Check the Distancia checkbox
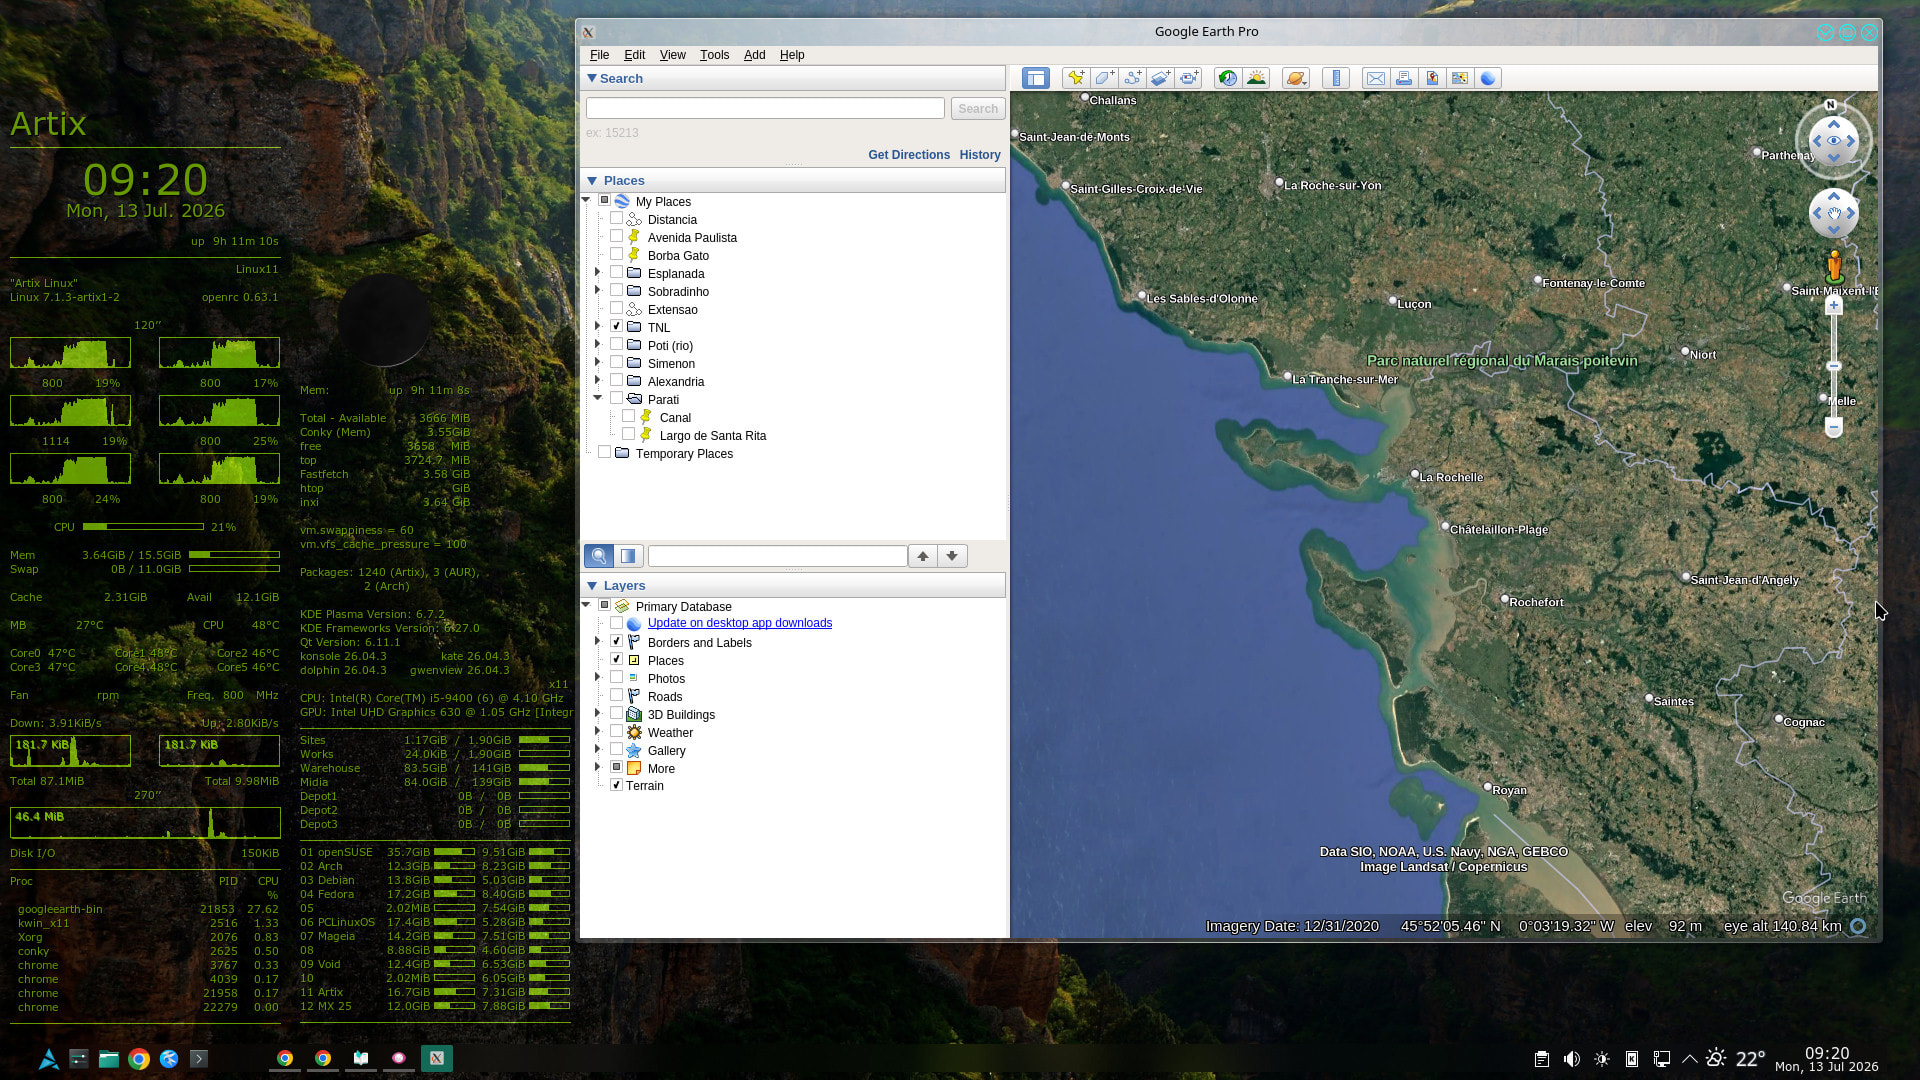This screenshot has height=1080, width=1920. click(616, 219)
